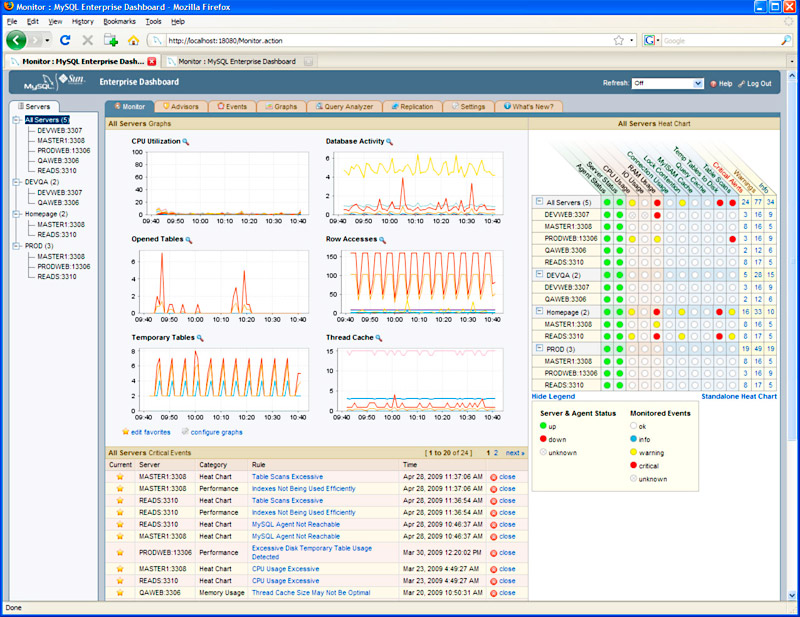Click the red Critical Alerts dot for PRODWEB:13306
Screen dimensions: 800x617
(x=733, y=239)
